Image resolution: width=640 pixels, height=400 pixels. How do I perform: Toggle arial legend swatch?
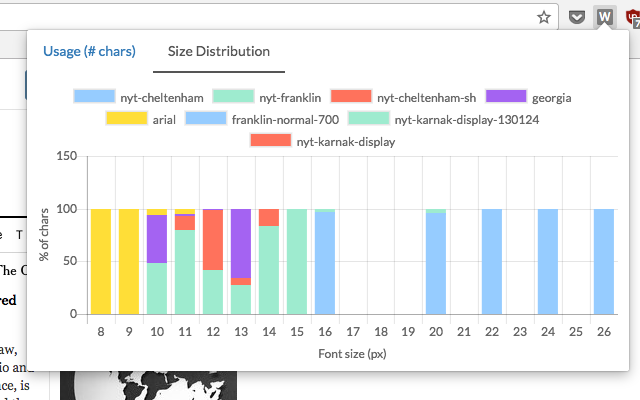127,118
